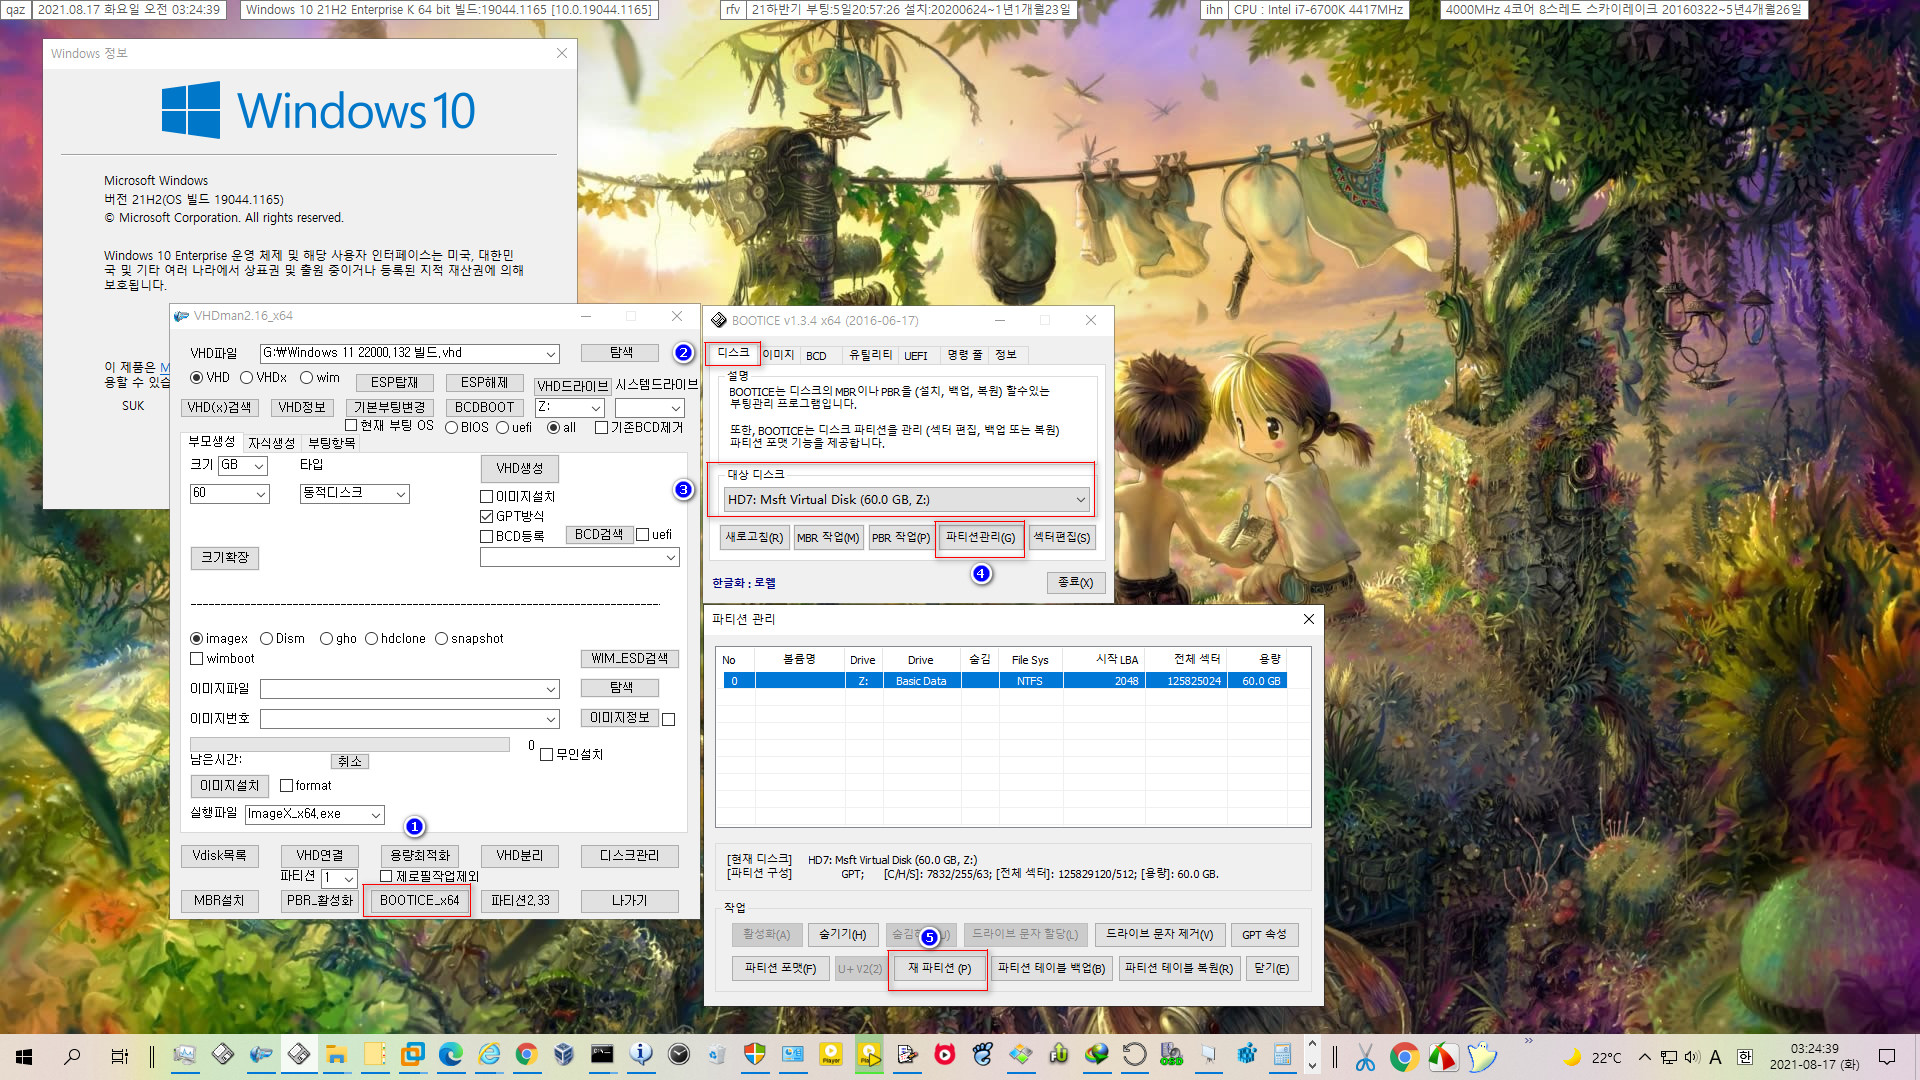Open network status tray icon
This screenshot has width=1920, height=1080.
coord(1668,1057)
